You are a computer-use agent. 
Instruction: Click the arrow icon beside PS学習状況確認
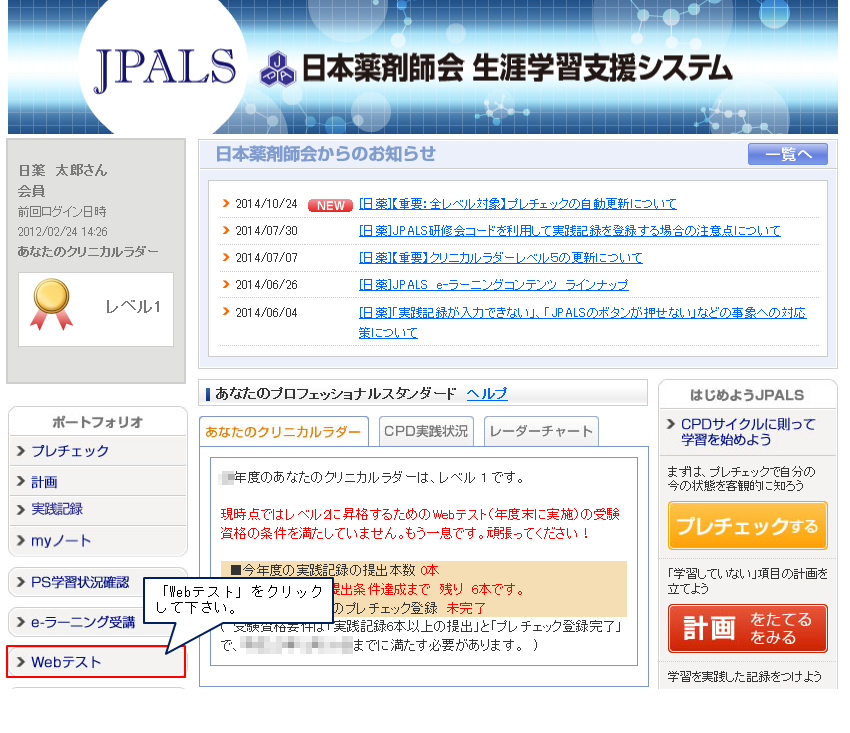[21, 582]
